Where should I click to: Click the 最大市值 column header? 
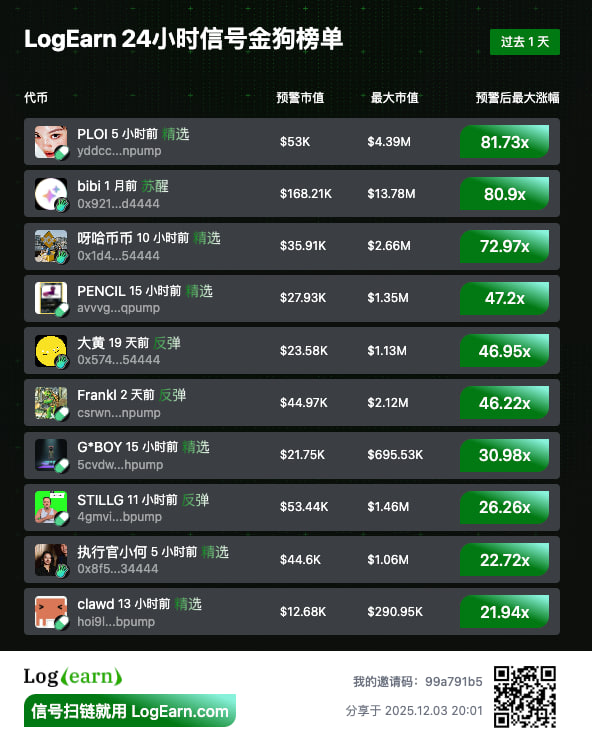click(x=395, y=98)
